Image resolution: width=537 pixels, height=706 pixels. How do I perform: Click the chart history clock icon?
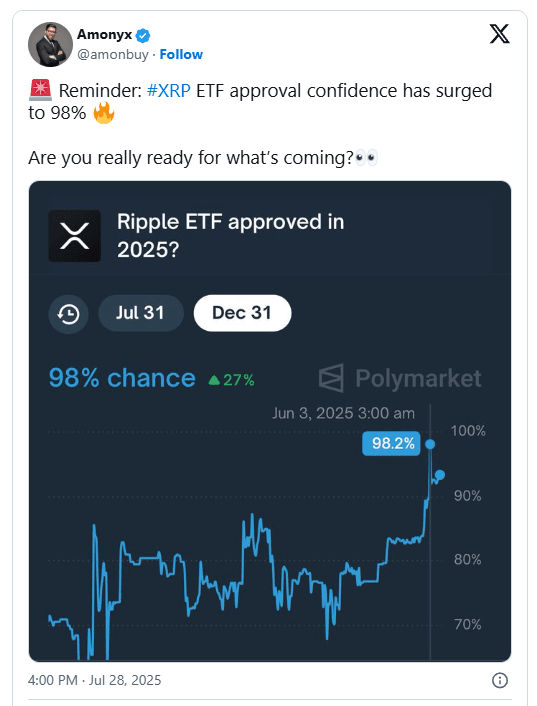pos(68,314)
